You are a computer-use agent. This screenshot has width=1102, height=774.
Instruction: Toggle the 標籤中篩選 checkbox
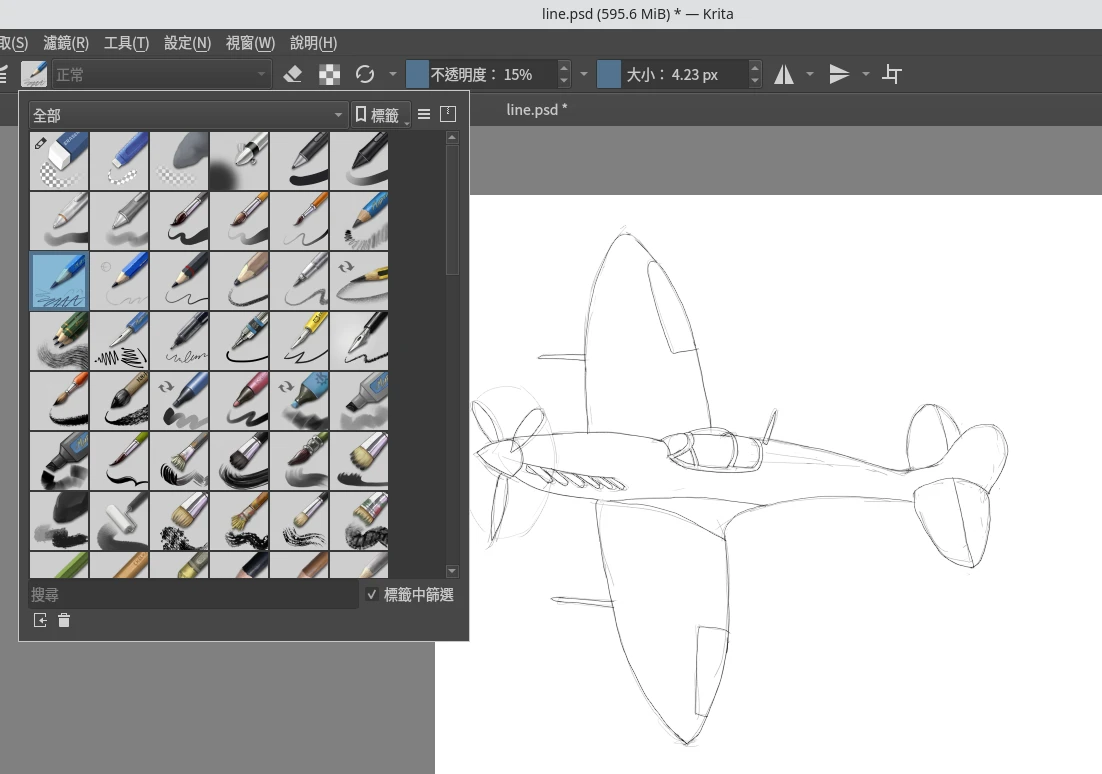372,595
